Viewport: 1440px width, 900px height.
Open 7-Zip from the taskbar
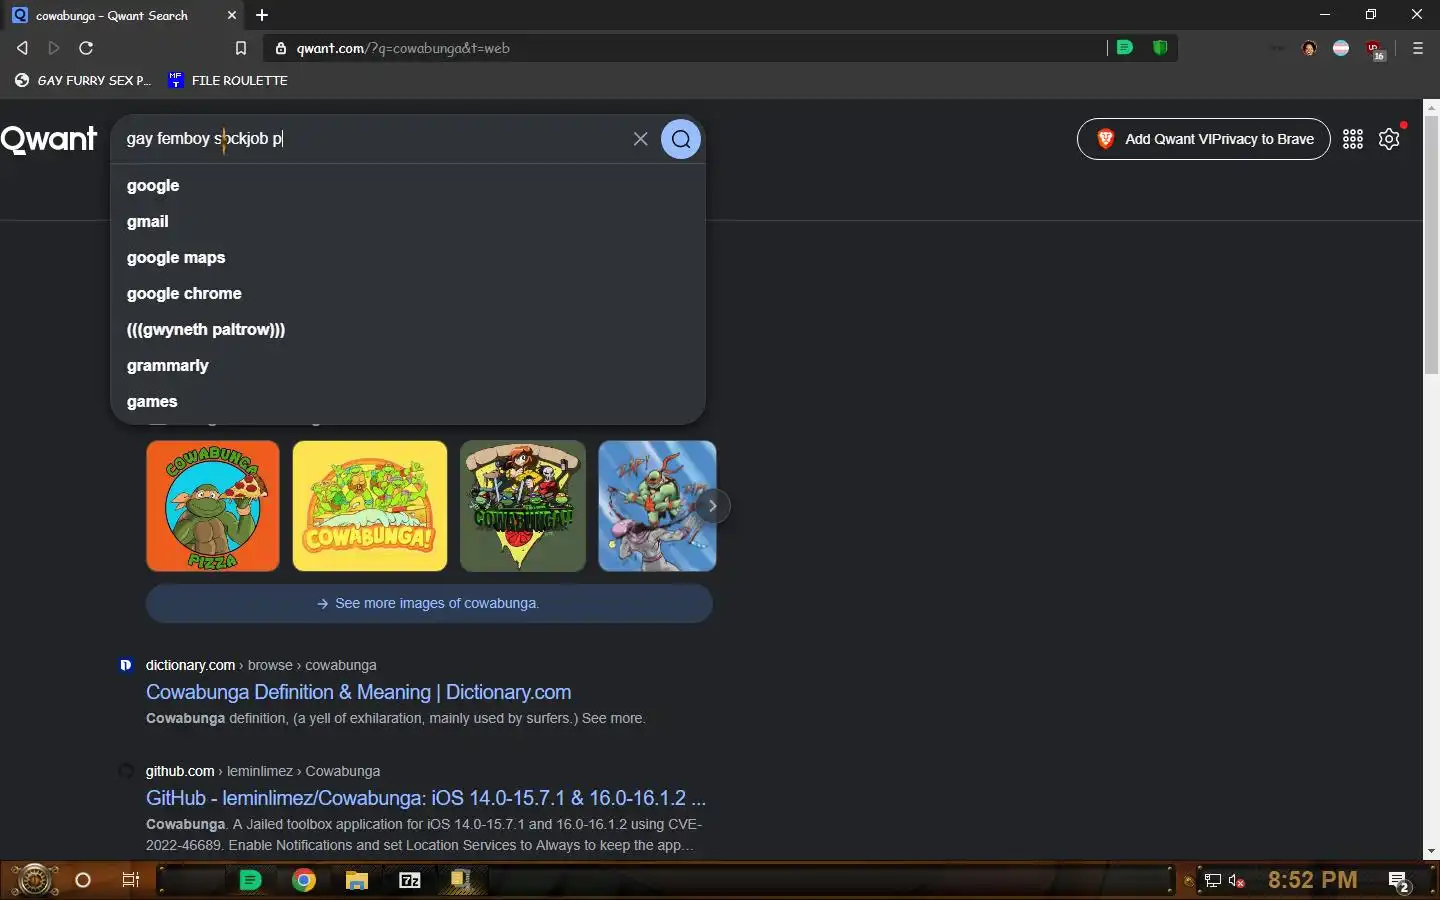point(410,880)
